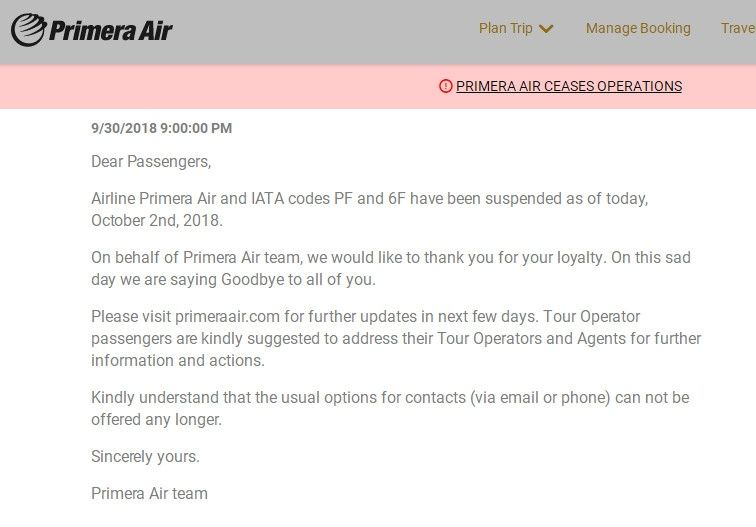Click the Primera Air wordmark text
This screenshot has height=527, width=756.
pos(110,31)
